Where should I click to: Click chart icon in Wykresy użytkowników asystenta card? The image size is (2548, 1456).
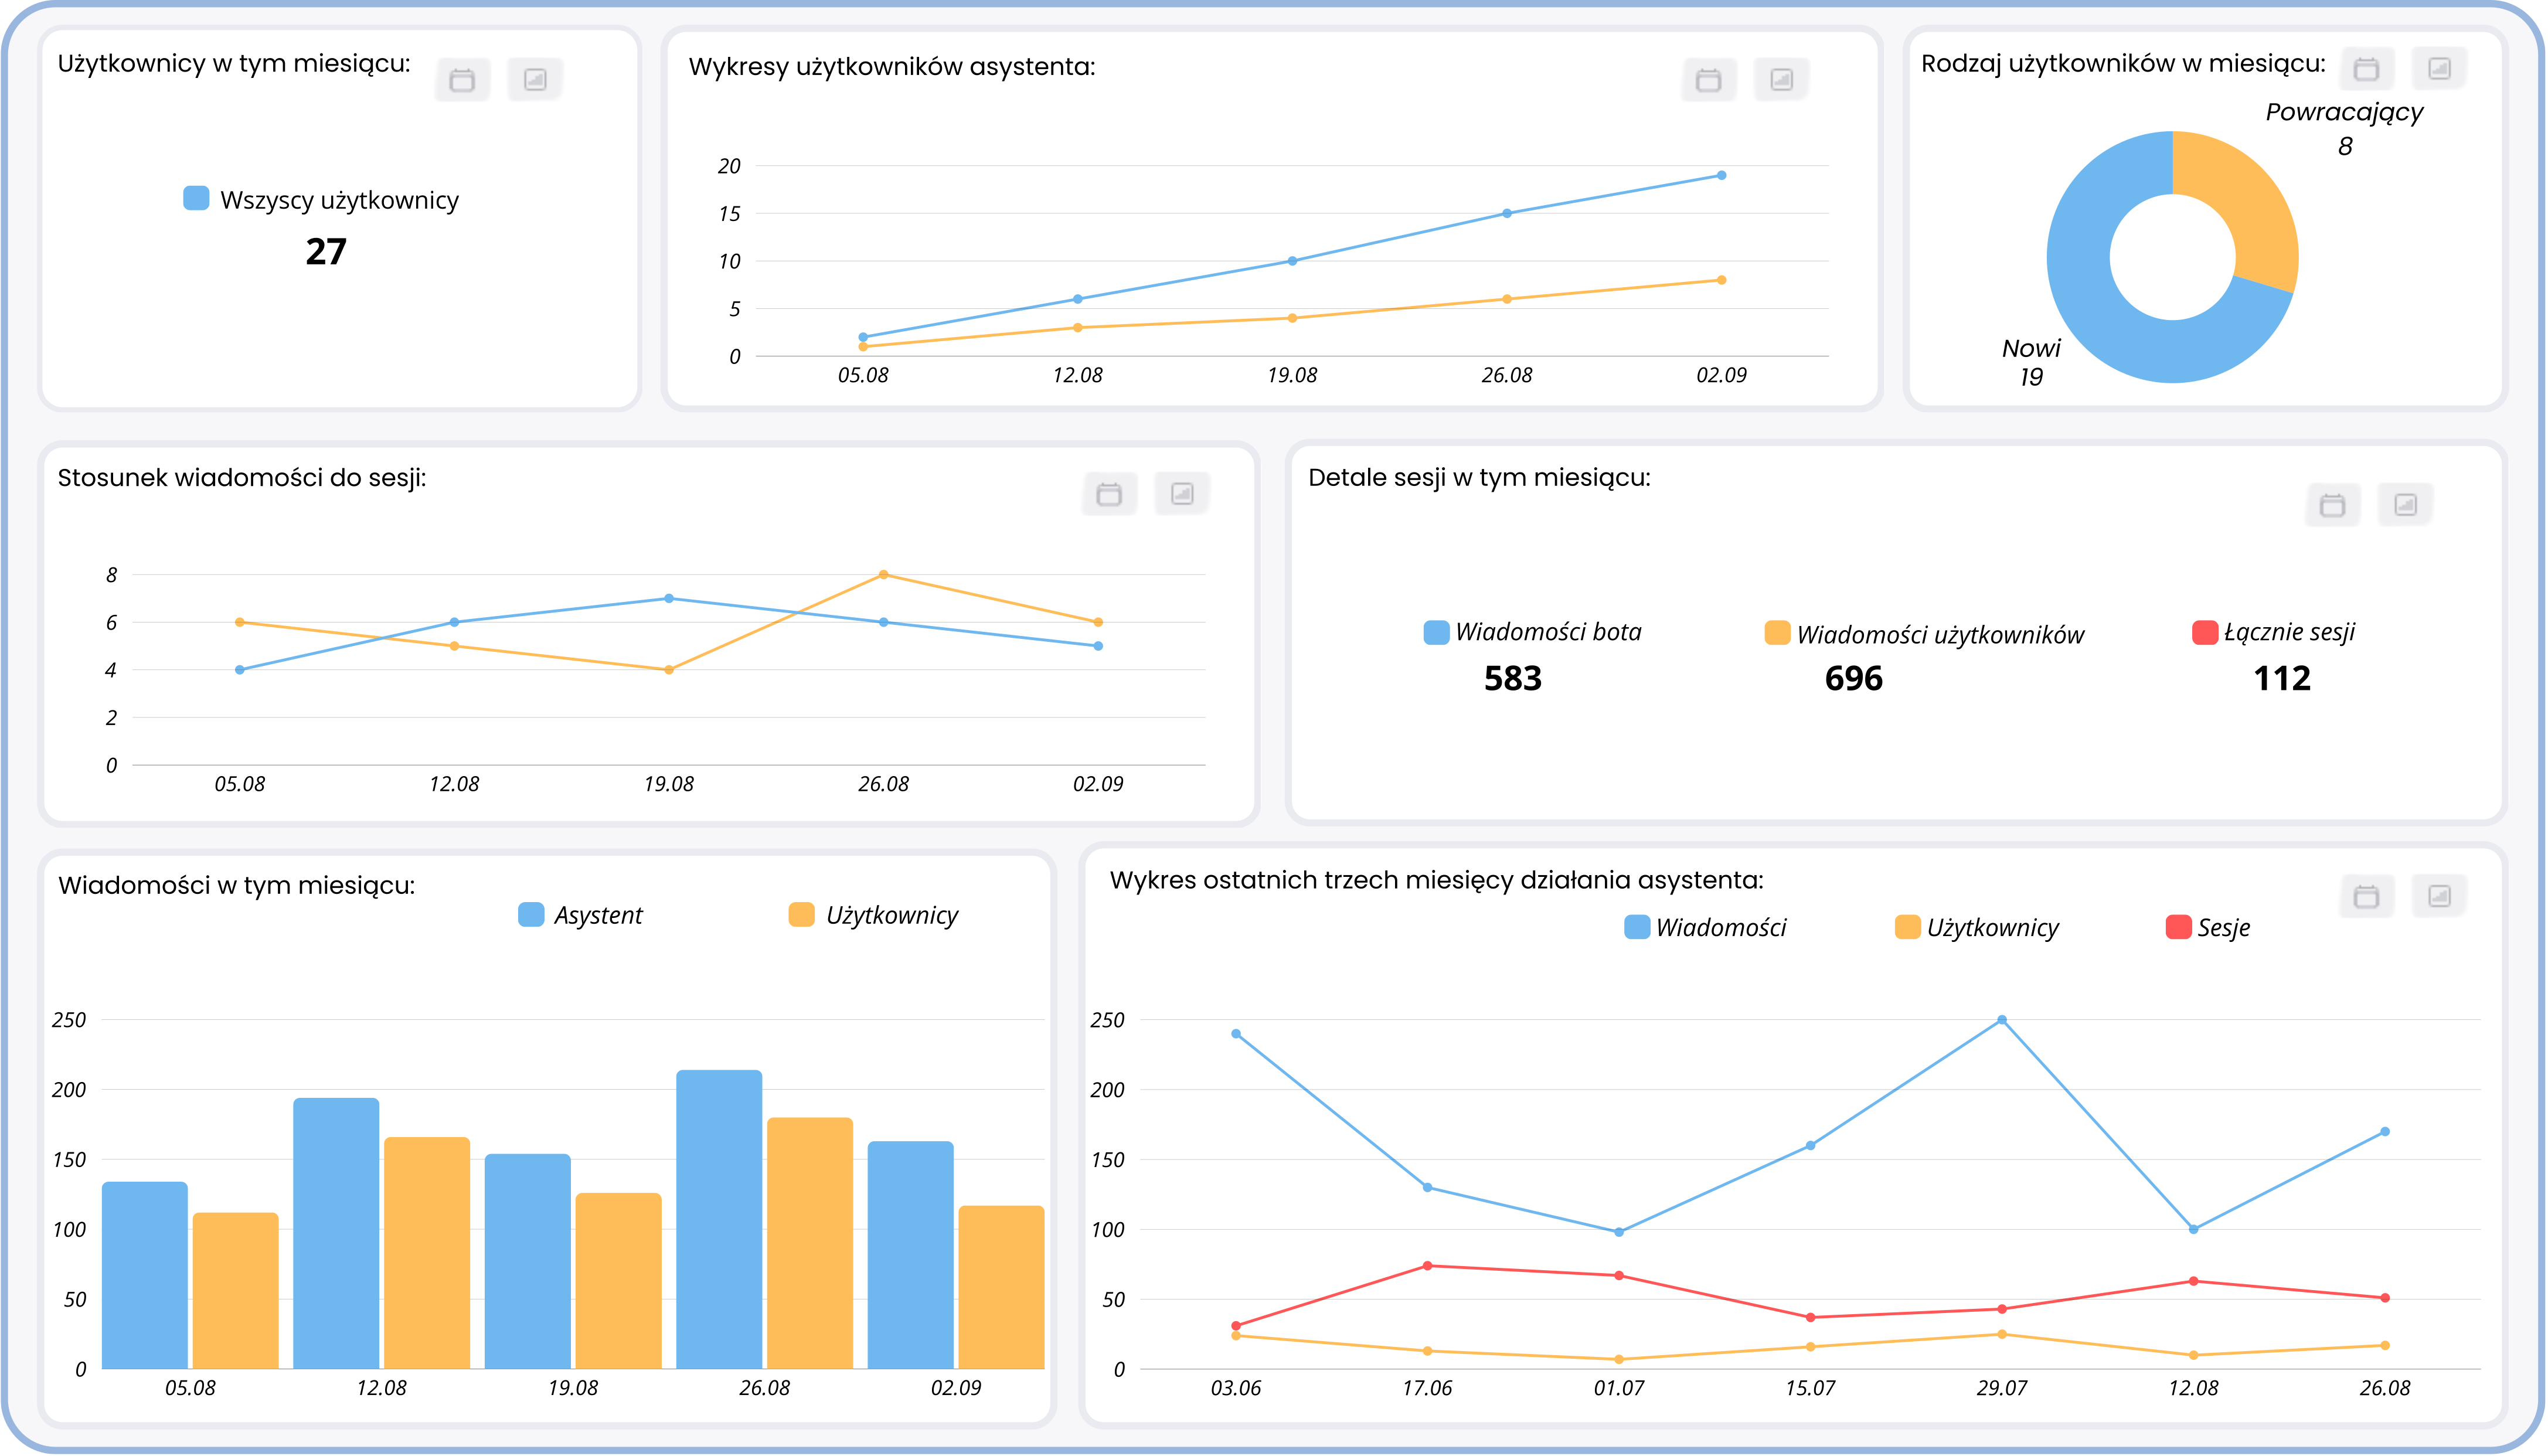(x=1782, y=79)
